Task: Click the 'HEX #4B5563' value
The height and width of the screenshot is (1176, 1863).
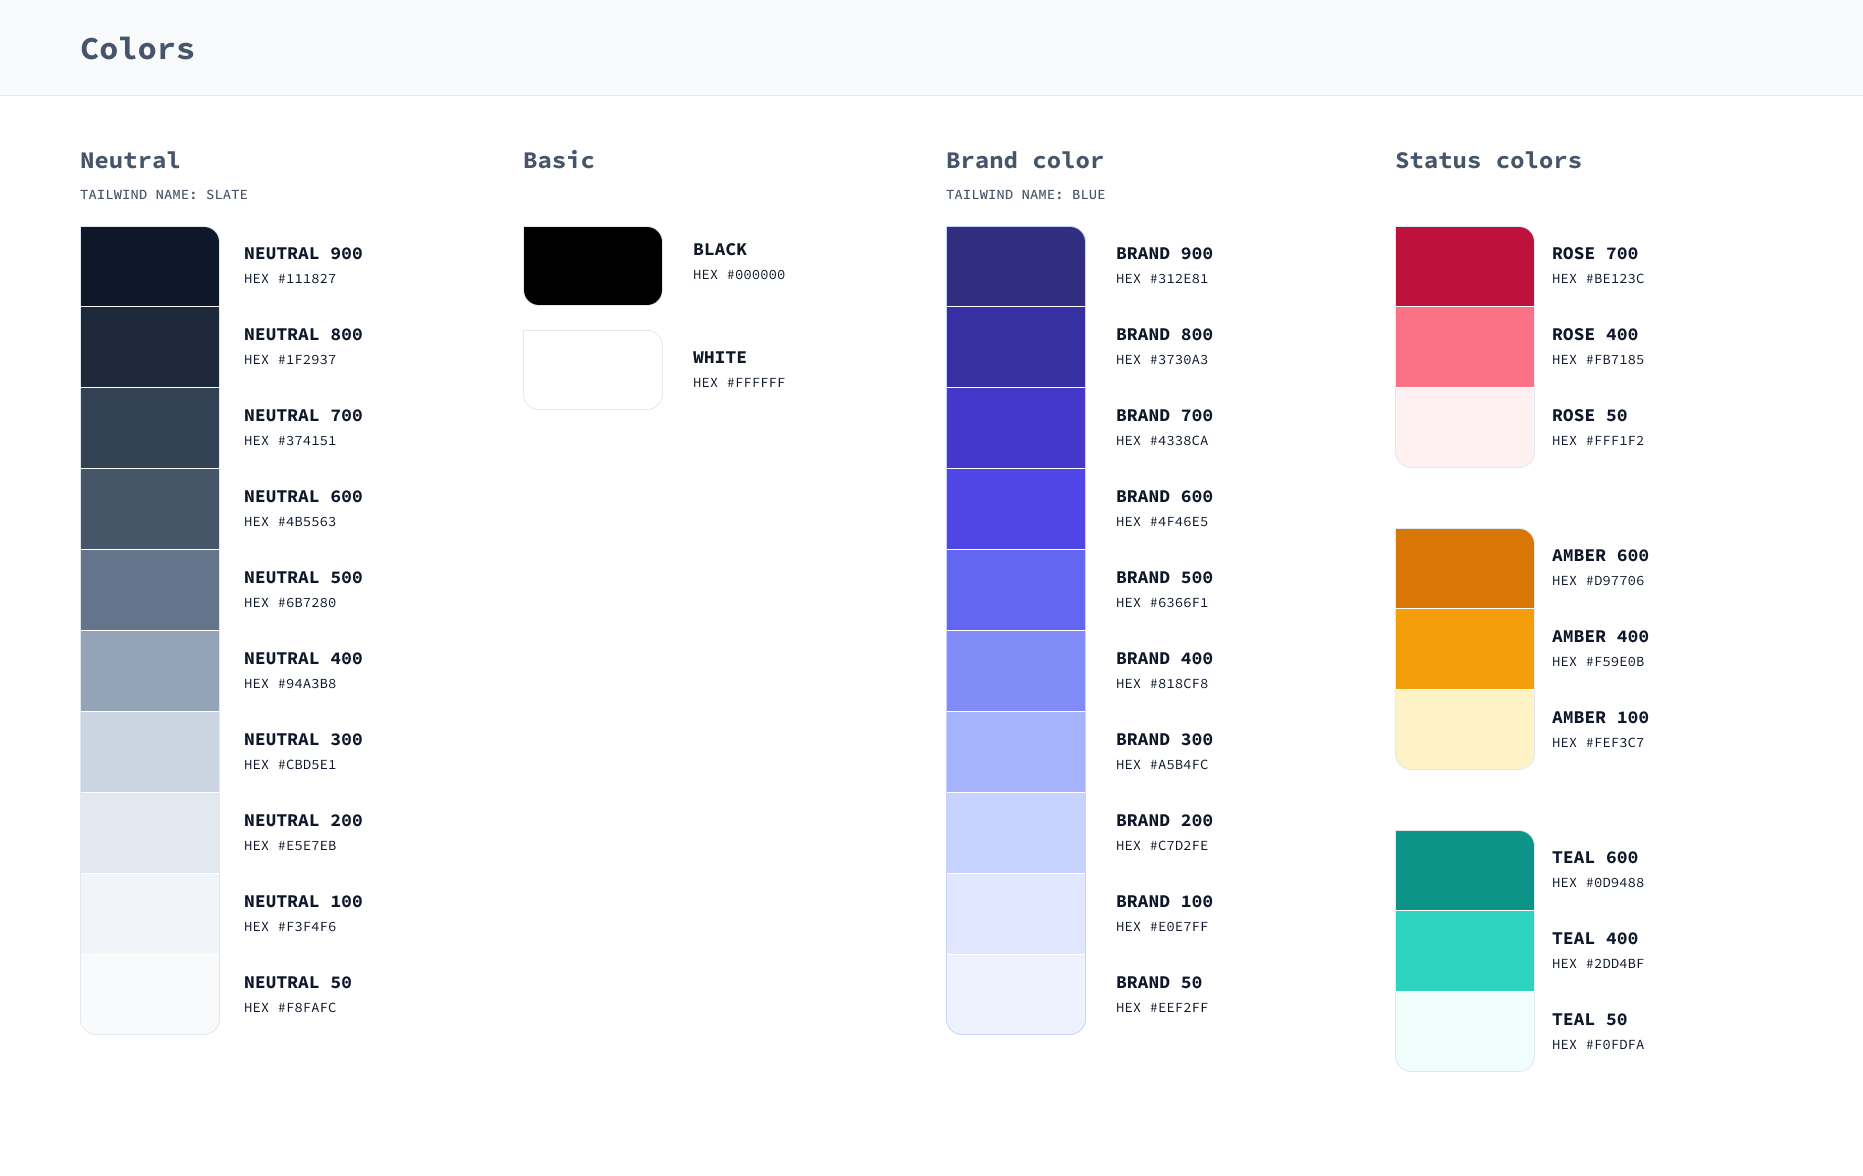Action: pos(290,522)
